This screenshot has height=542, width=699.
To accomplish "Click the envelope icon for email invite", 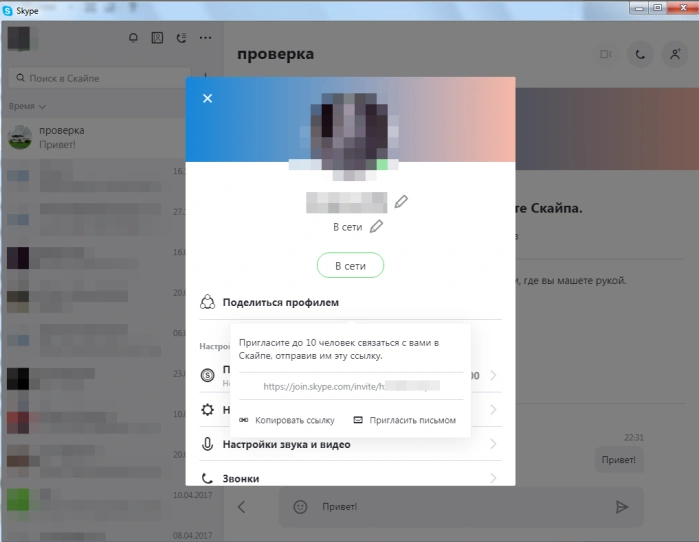I will [358, 420].
